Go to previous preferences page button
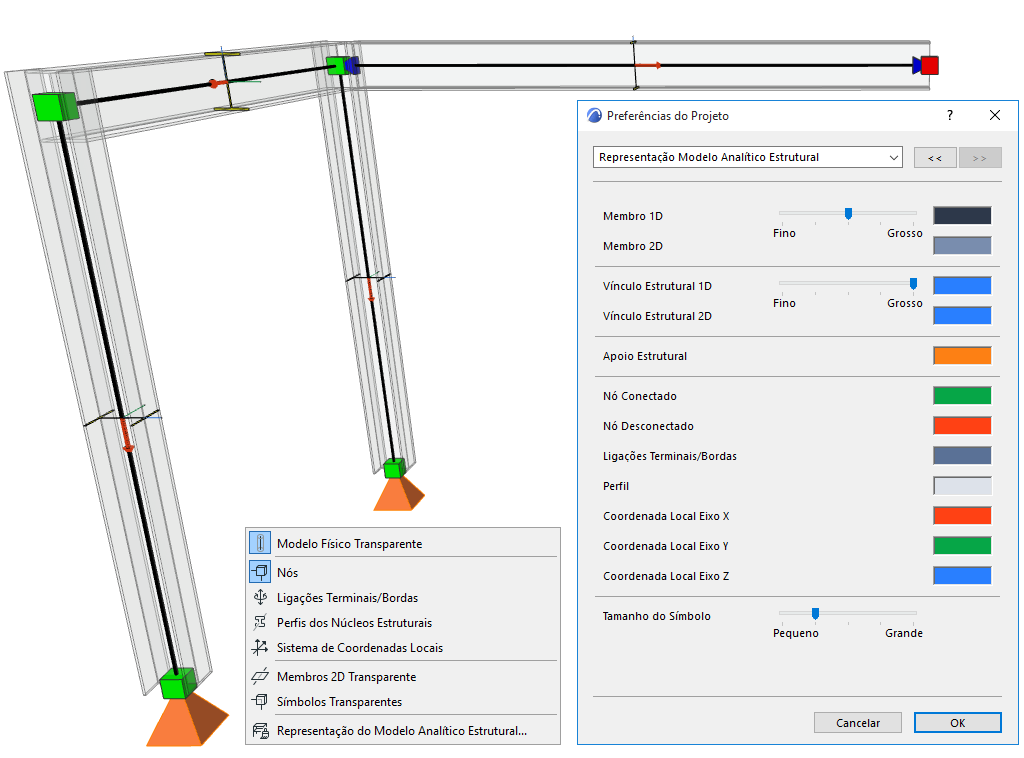 935,158
